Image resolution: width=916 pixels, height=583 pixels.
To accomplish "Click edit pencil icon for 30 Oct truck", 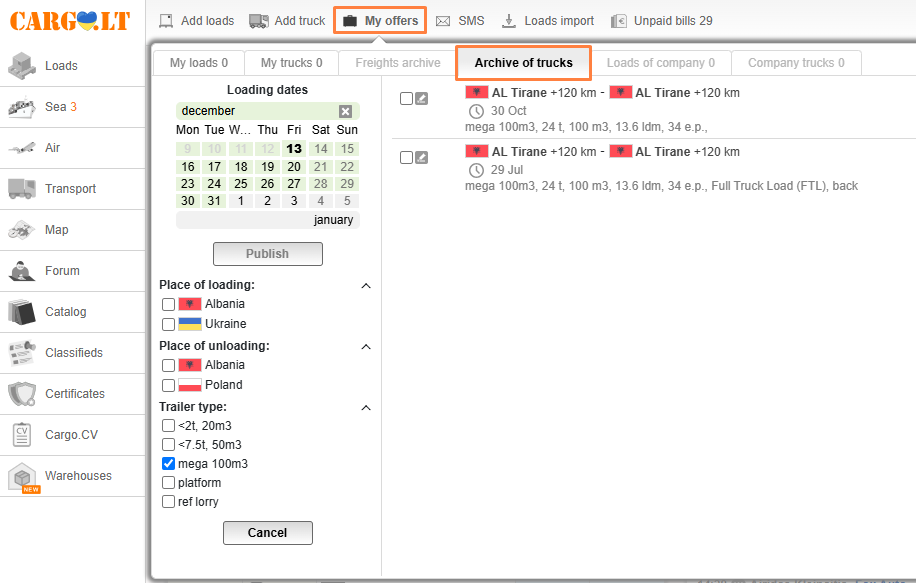I will pos(422,98).
